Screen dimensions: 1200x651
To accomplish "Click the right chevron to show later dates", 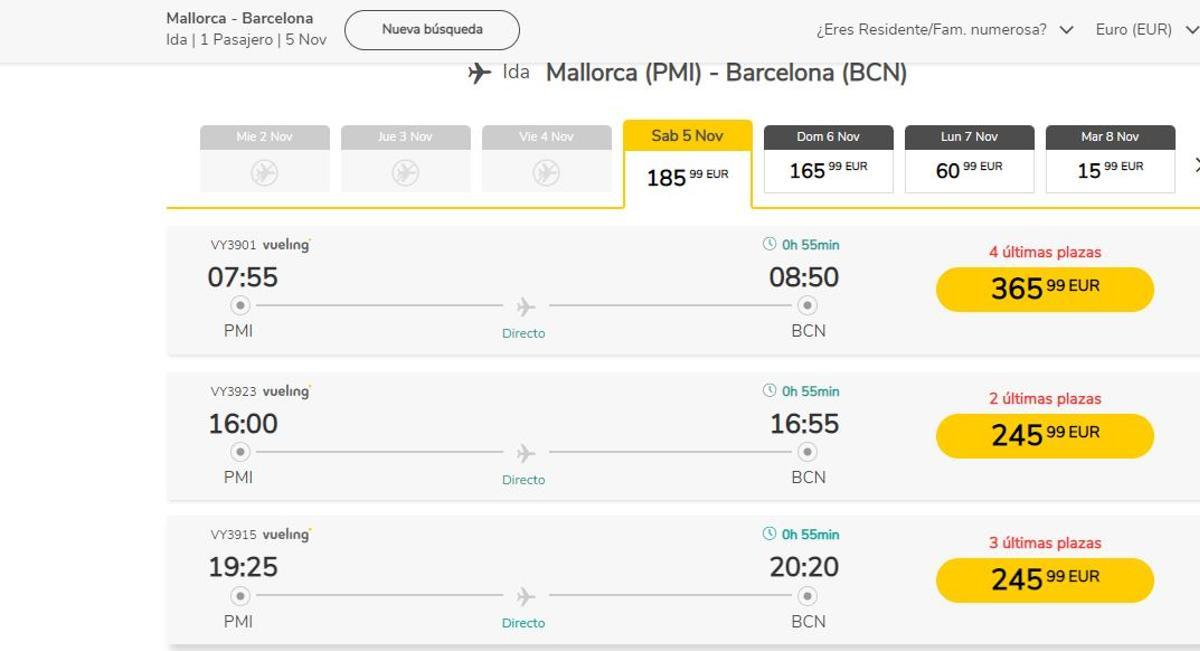I will click(1195, 165).
